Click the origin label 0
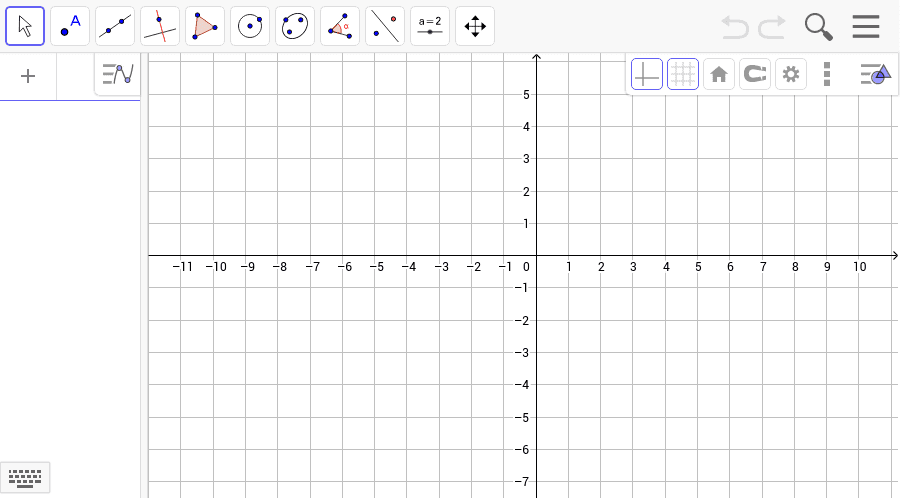900x500 pixels. coord(526,267)
